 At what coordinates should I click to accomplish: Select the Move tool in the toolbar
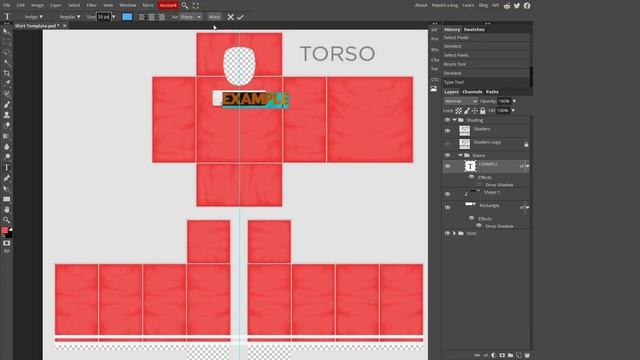[7, 31]
